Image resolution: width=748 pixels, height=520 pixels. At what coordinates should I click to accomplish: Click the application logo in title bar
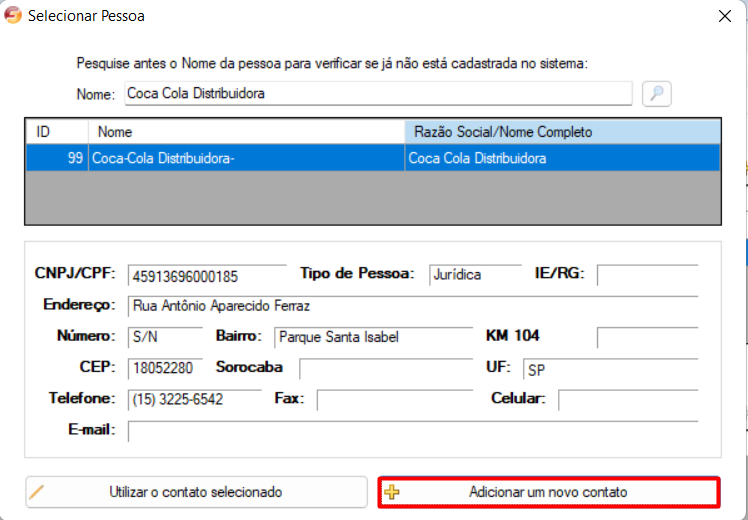(13, 15)
